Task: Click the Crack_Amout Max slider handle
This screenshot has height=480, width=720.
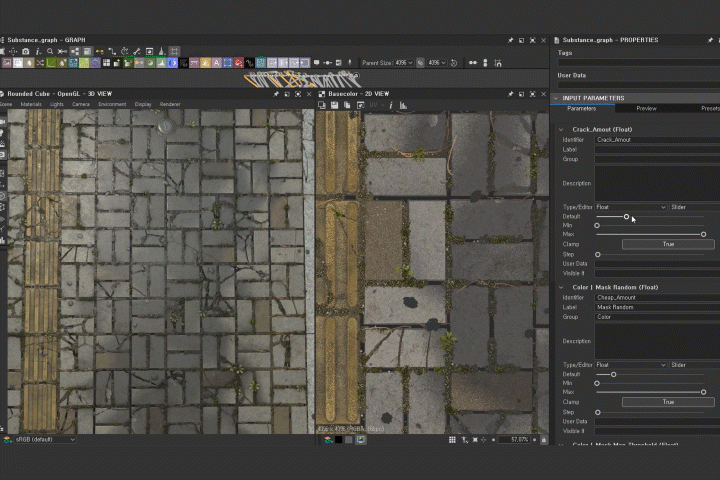Action: point(703,234)
